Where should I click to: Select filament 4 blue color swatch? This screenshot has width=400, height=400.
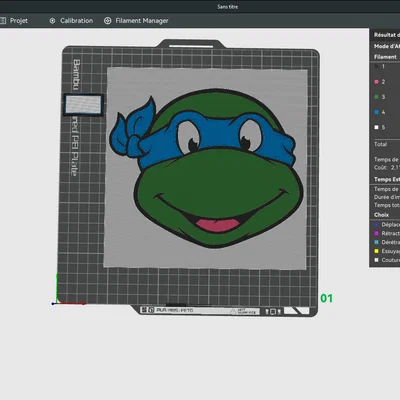(376, 112)
